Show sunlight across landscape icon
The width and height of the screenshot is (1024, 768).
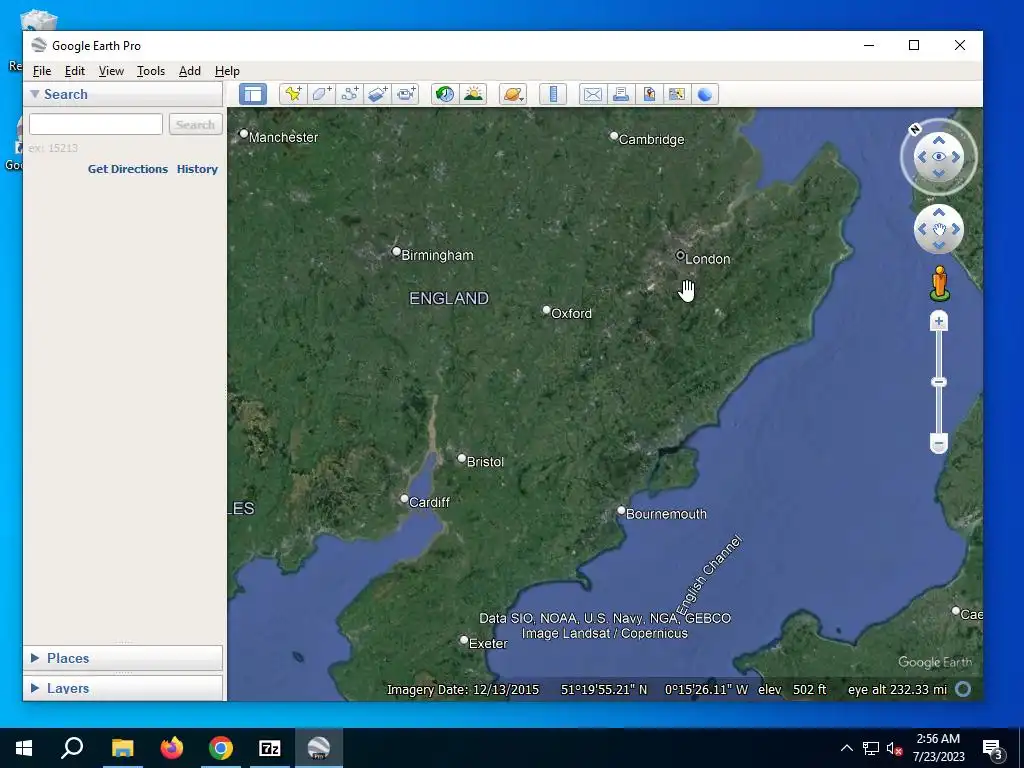473,94
